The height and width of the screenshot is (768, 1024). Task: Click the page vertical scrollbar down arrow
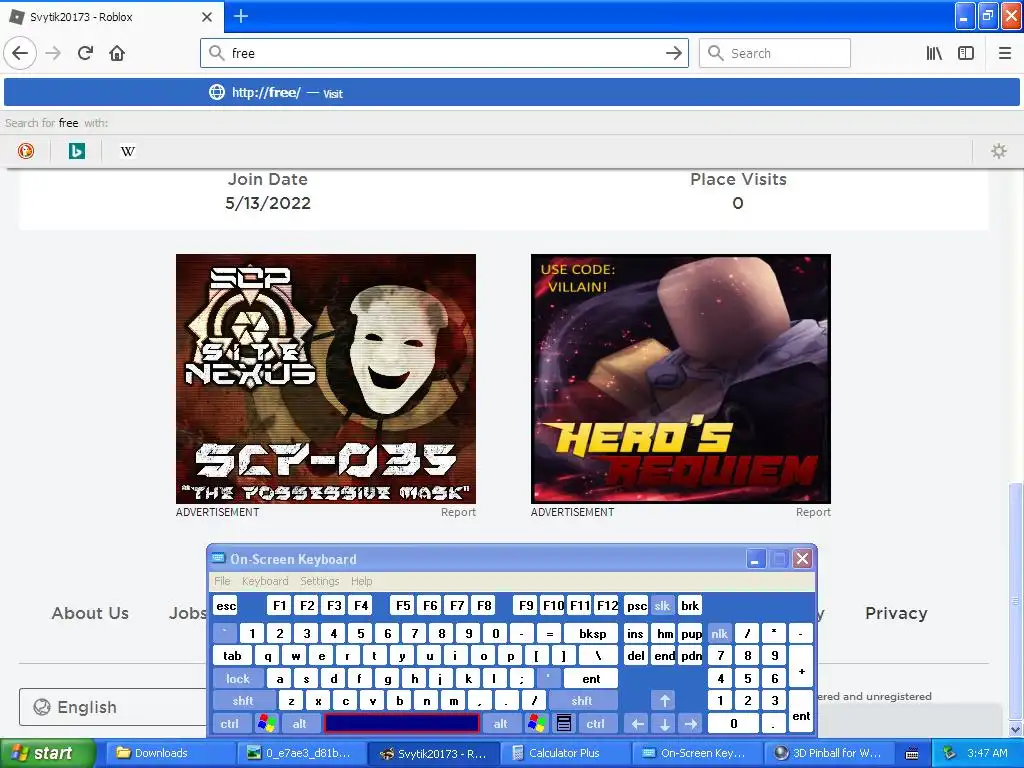click(x=1016, y=729)
